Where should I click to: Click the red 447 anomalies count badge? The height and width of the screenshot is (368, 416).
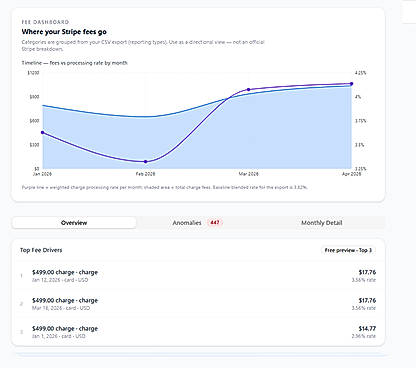tap(215, 222)
